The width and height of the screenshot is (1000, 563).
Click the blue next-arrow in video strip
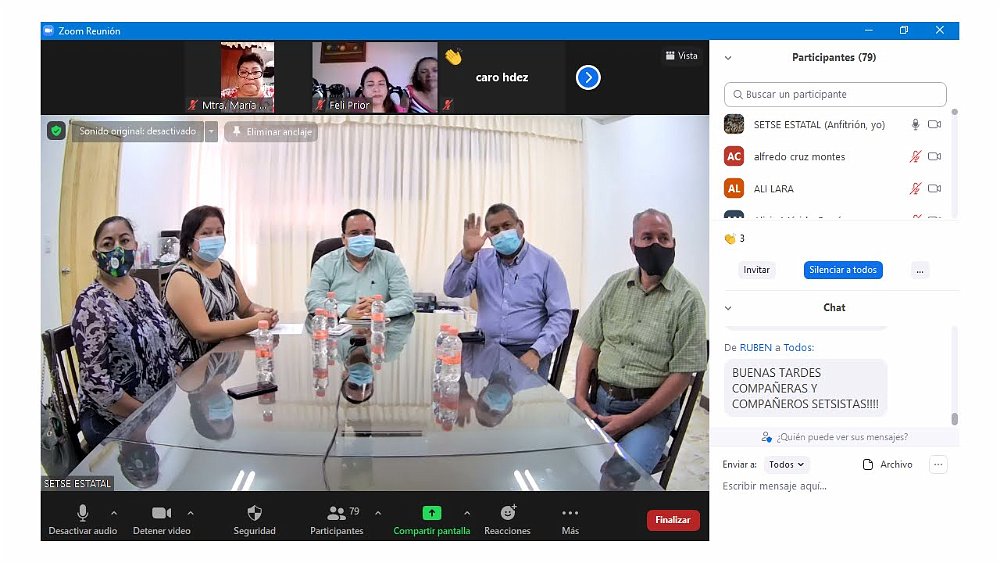[588, 77]
